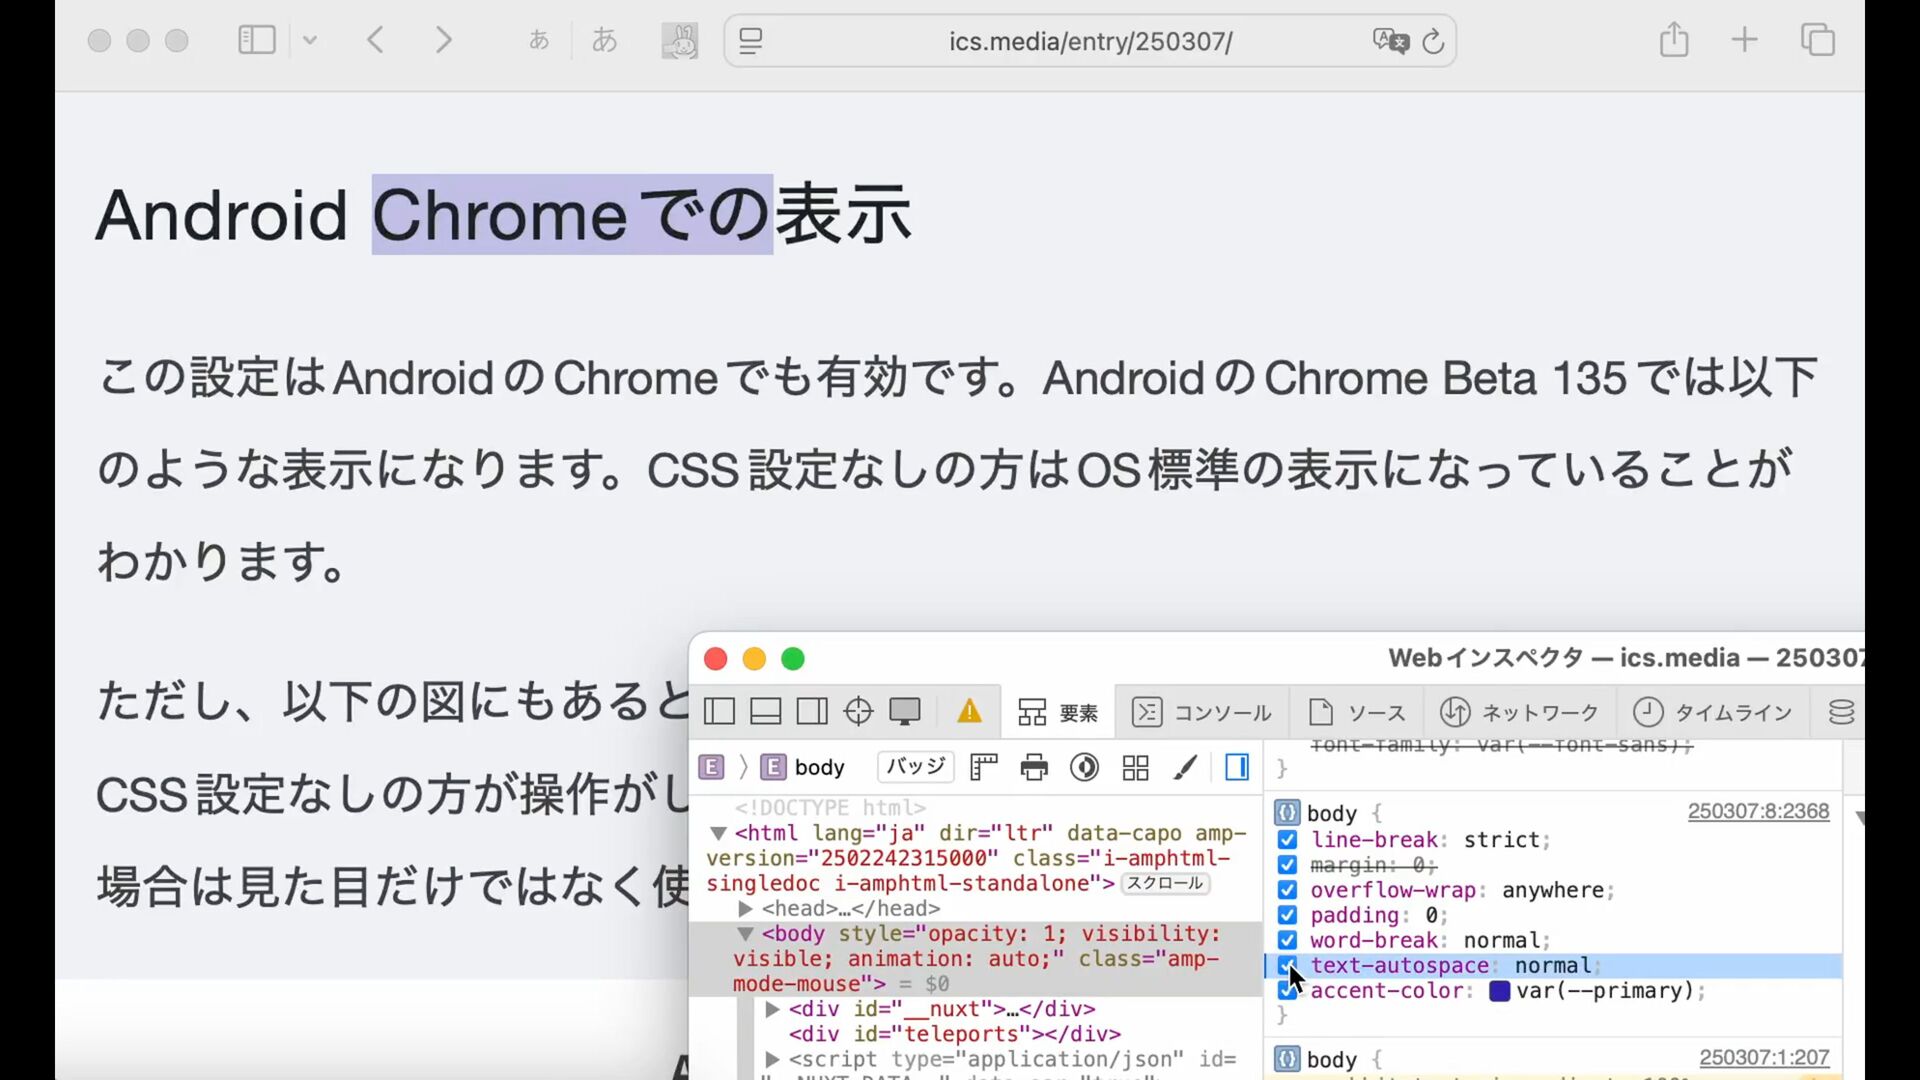This screenshot has width=1920, height=1080.
Task: Open the ネットワーク tab
Action: (x=1520, y=712)
